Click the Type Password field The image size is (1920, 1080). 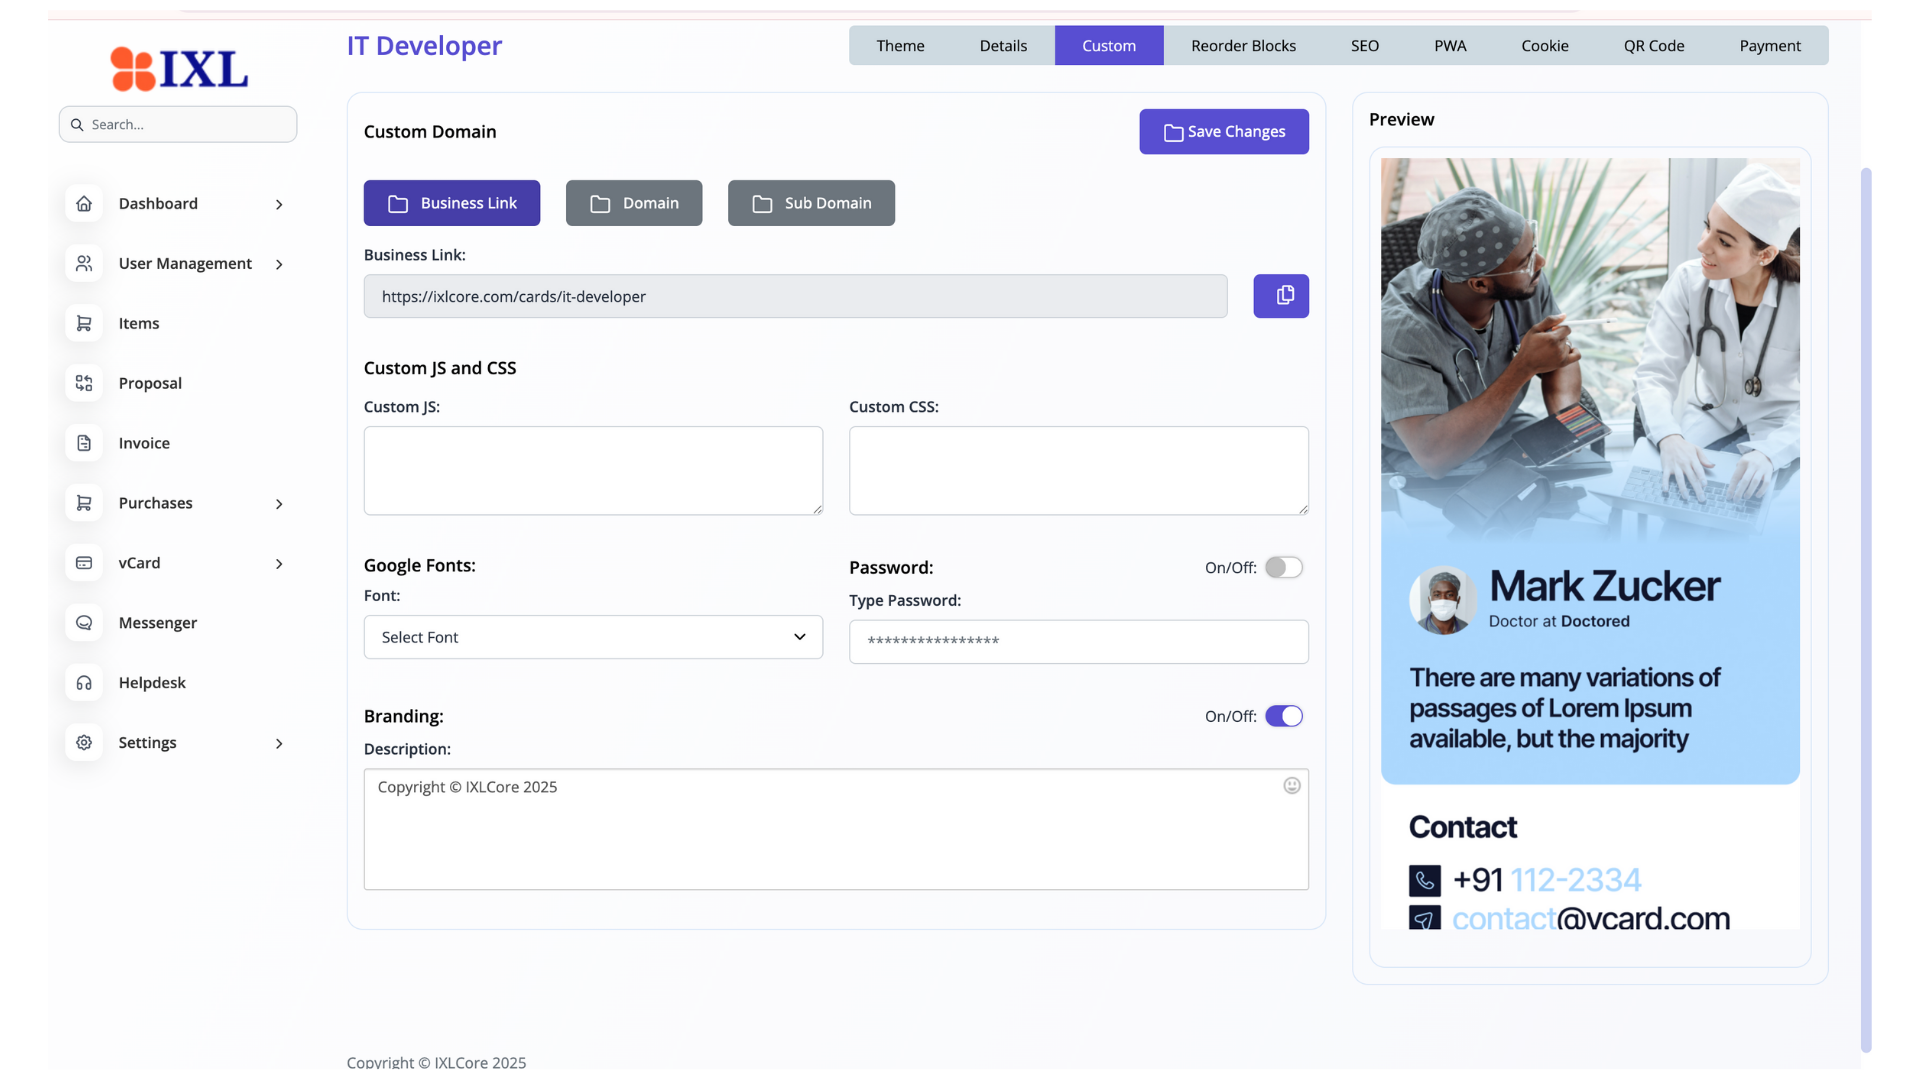point(1079,642)
